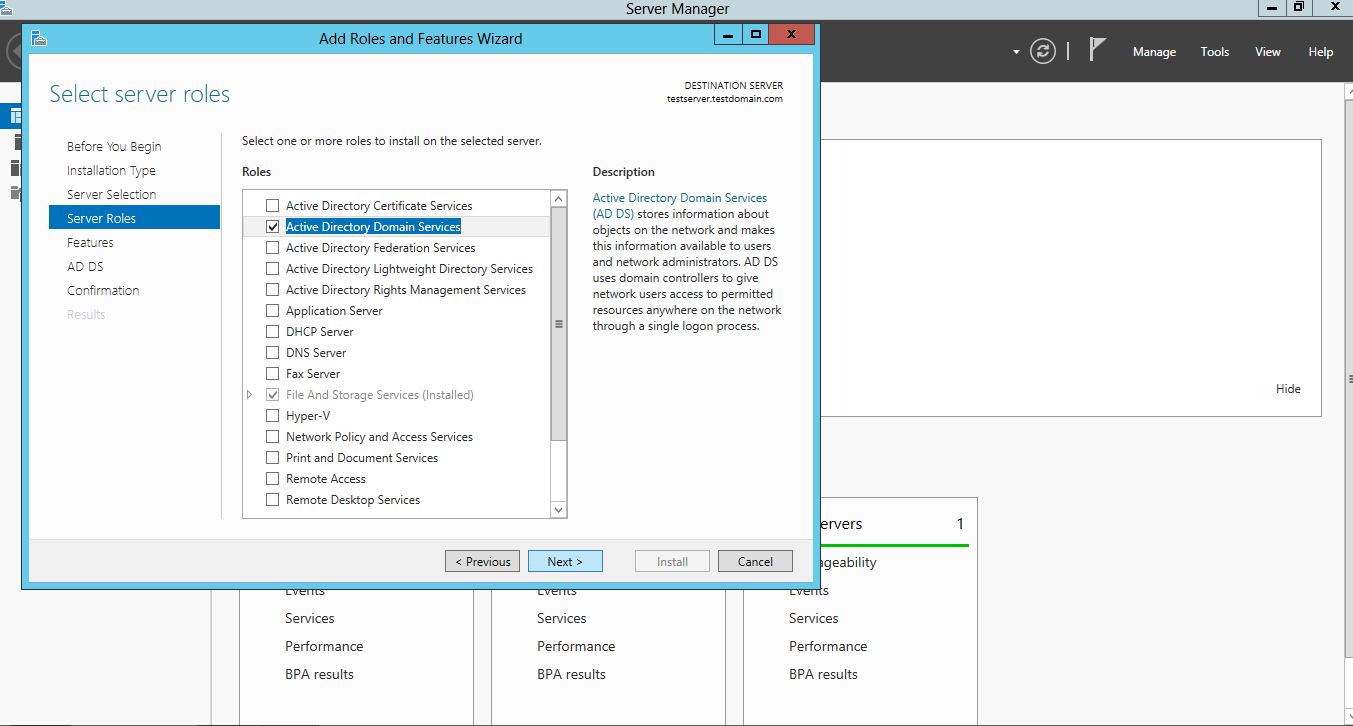Click Hide link in the welcome tile
This screenshot has width=1353, height=726.
(x=1288, y=389)
